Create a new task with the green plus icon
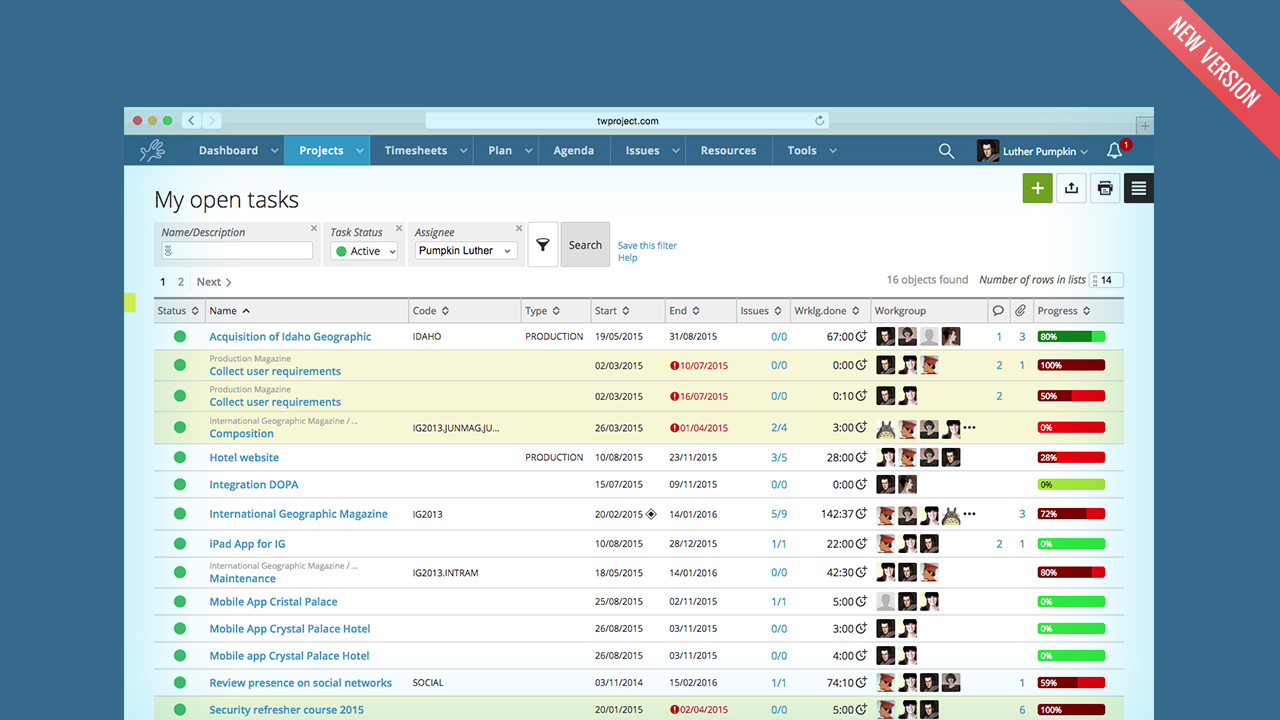The width and height of the screenshot is (1280, 720). [1037, 188]
